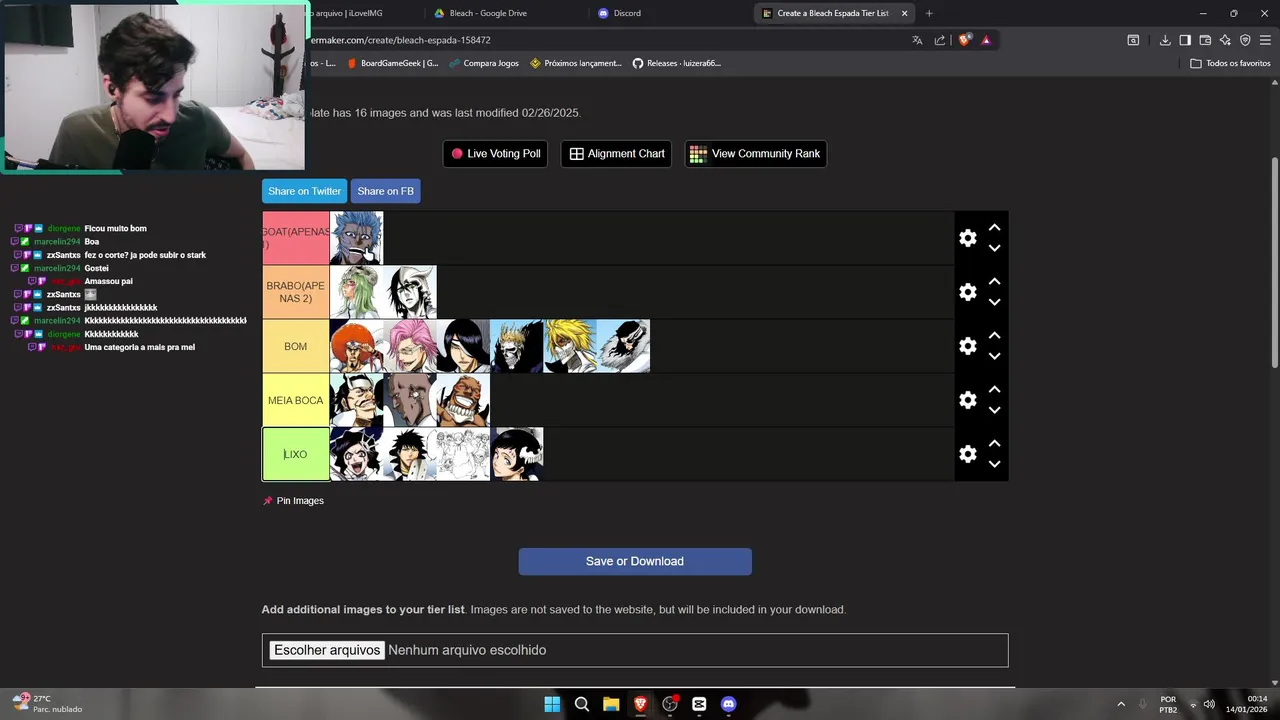This screenshot has width=1280, height=720.
Task: Open browser downloads icon
Action: (x=1165, y=40)
